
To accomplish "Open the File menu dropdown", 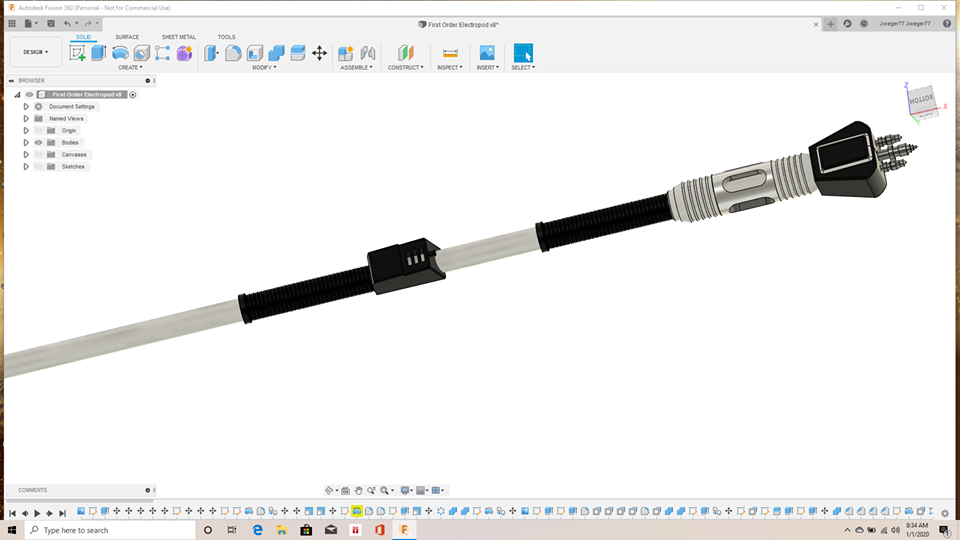I will pos(31,24).
